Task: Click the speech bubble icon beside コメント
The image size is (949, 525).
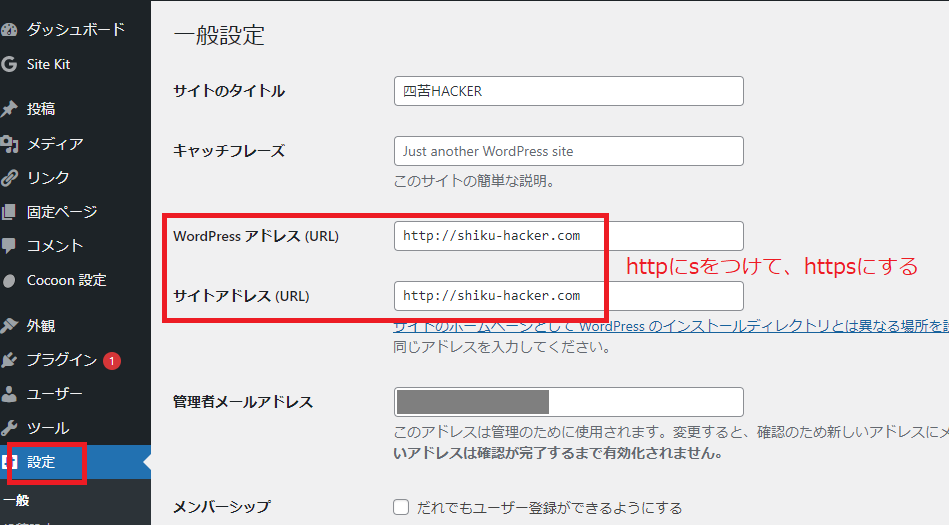Action: (8, 245)
